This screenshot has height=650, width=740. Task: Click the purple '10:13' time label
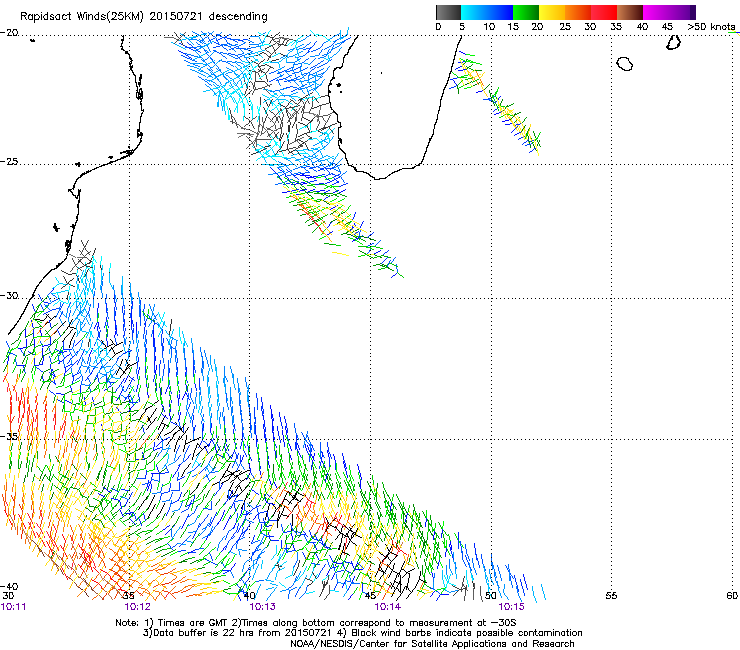coord(262,607)
